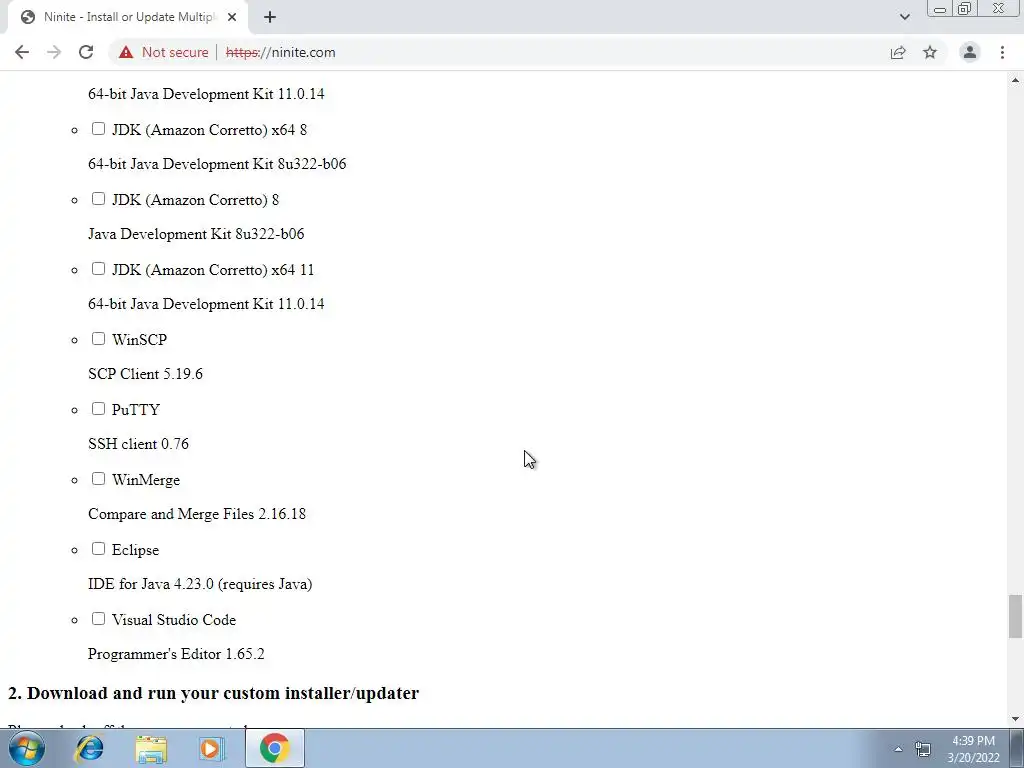
Task: Open the Windows Start menu
Action: 27,748
